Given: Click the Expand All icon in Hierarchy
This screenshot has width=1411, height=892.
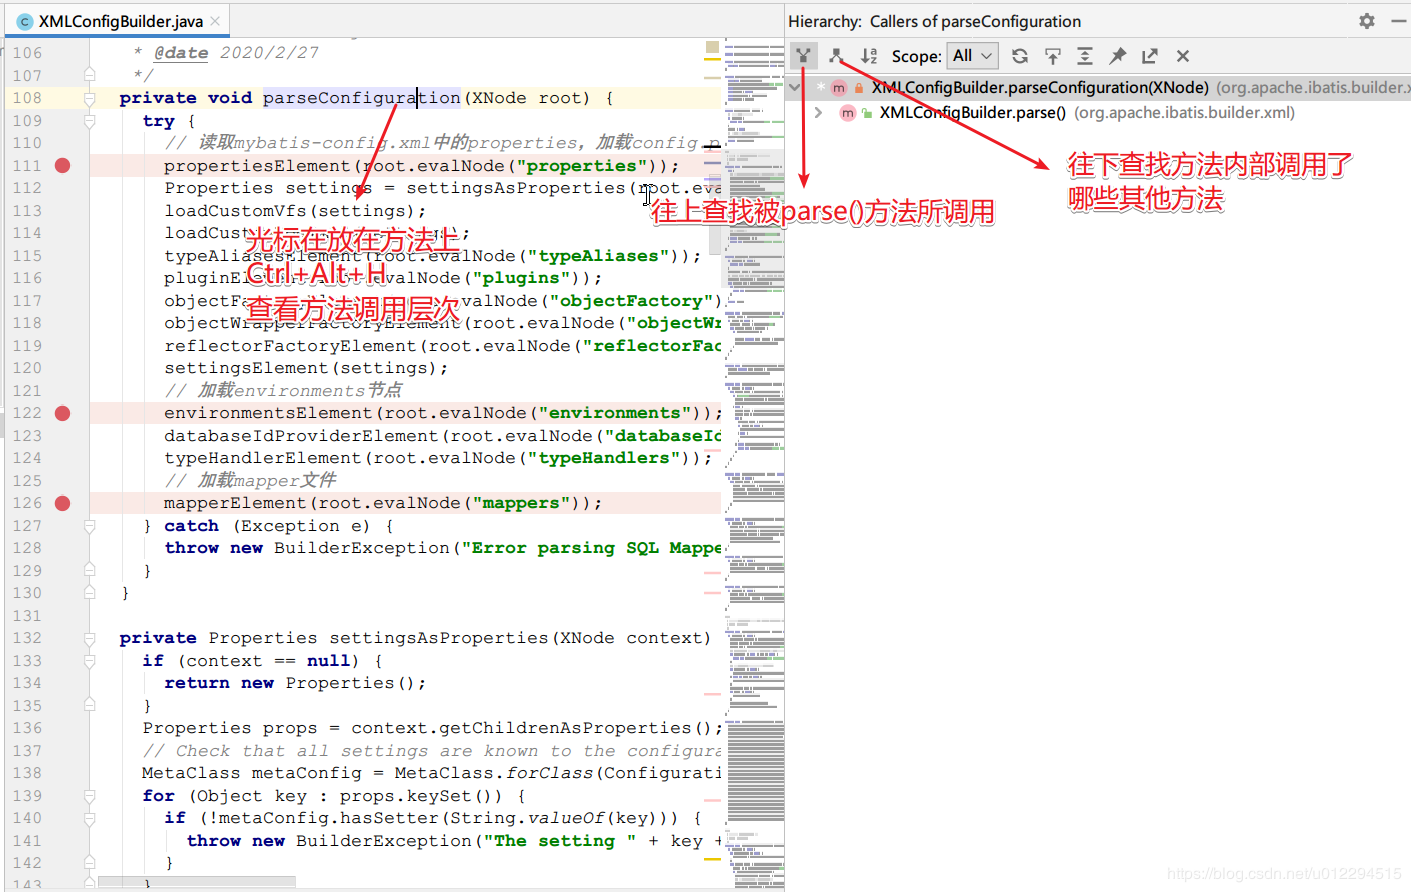Looking at the screenshot, I should (x=1085, y=56).
